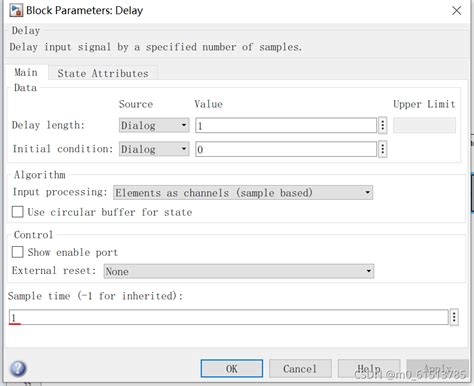The width and height of the screenshot is (474, 386).
Task: Open Input processing dropdown
Action: tap(243, 193)
